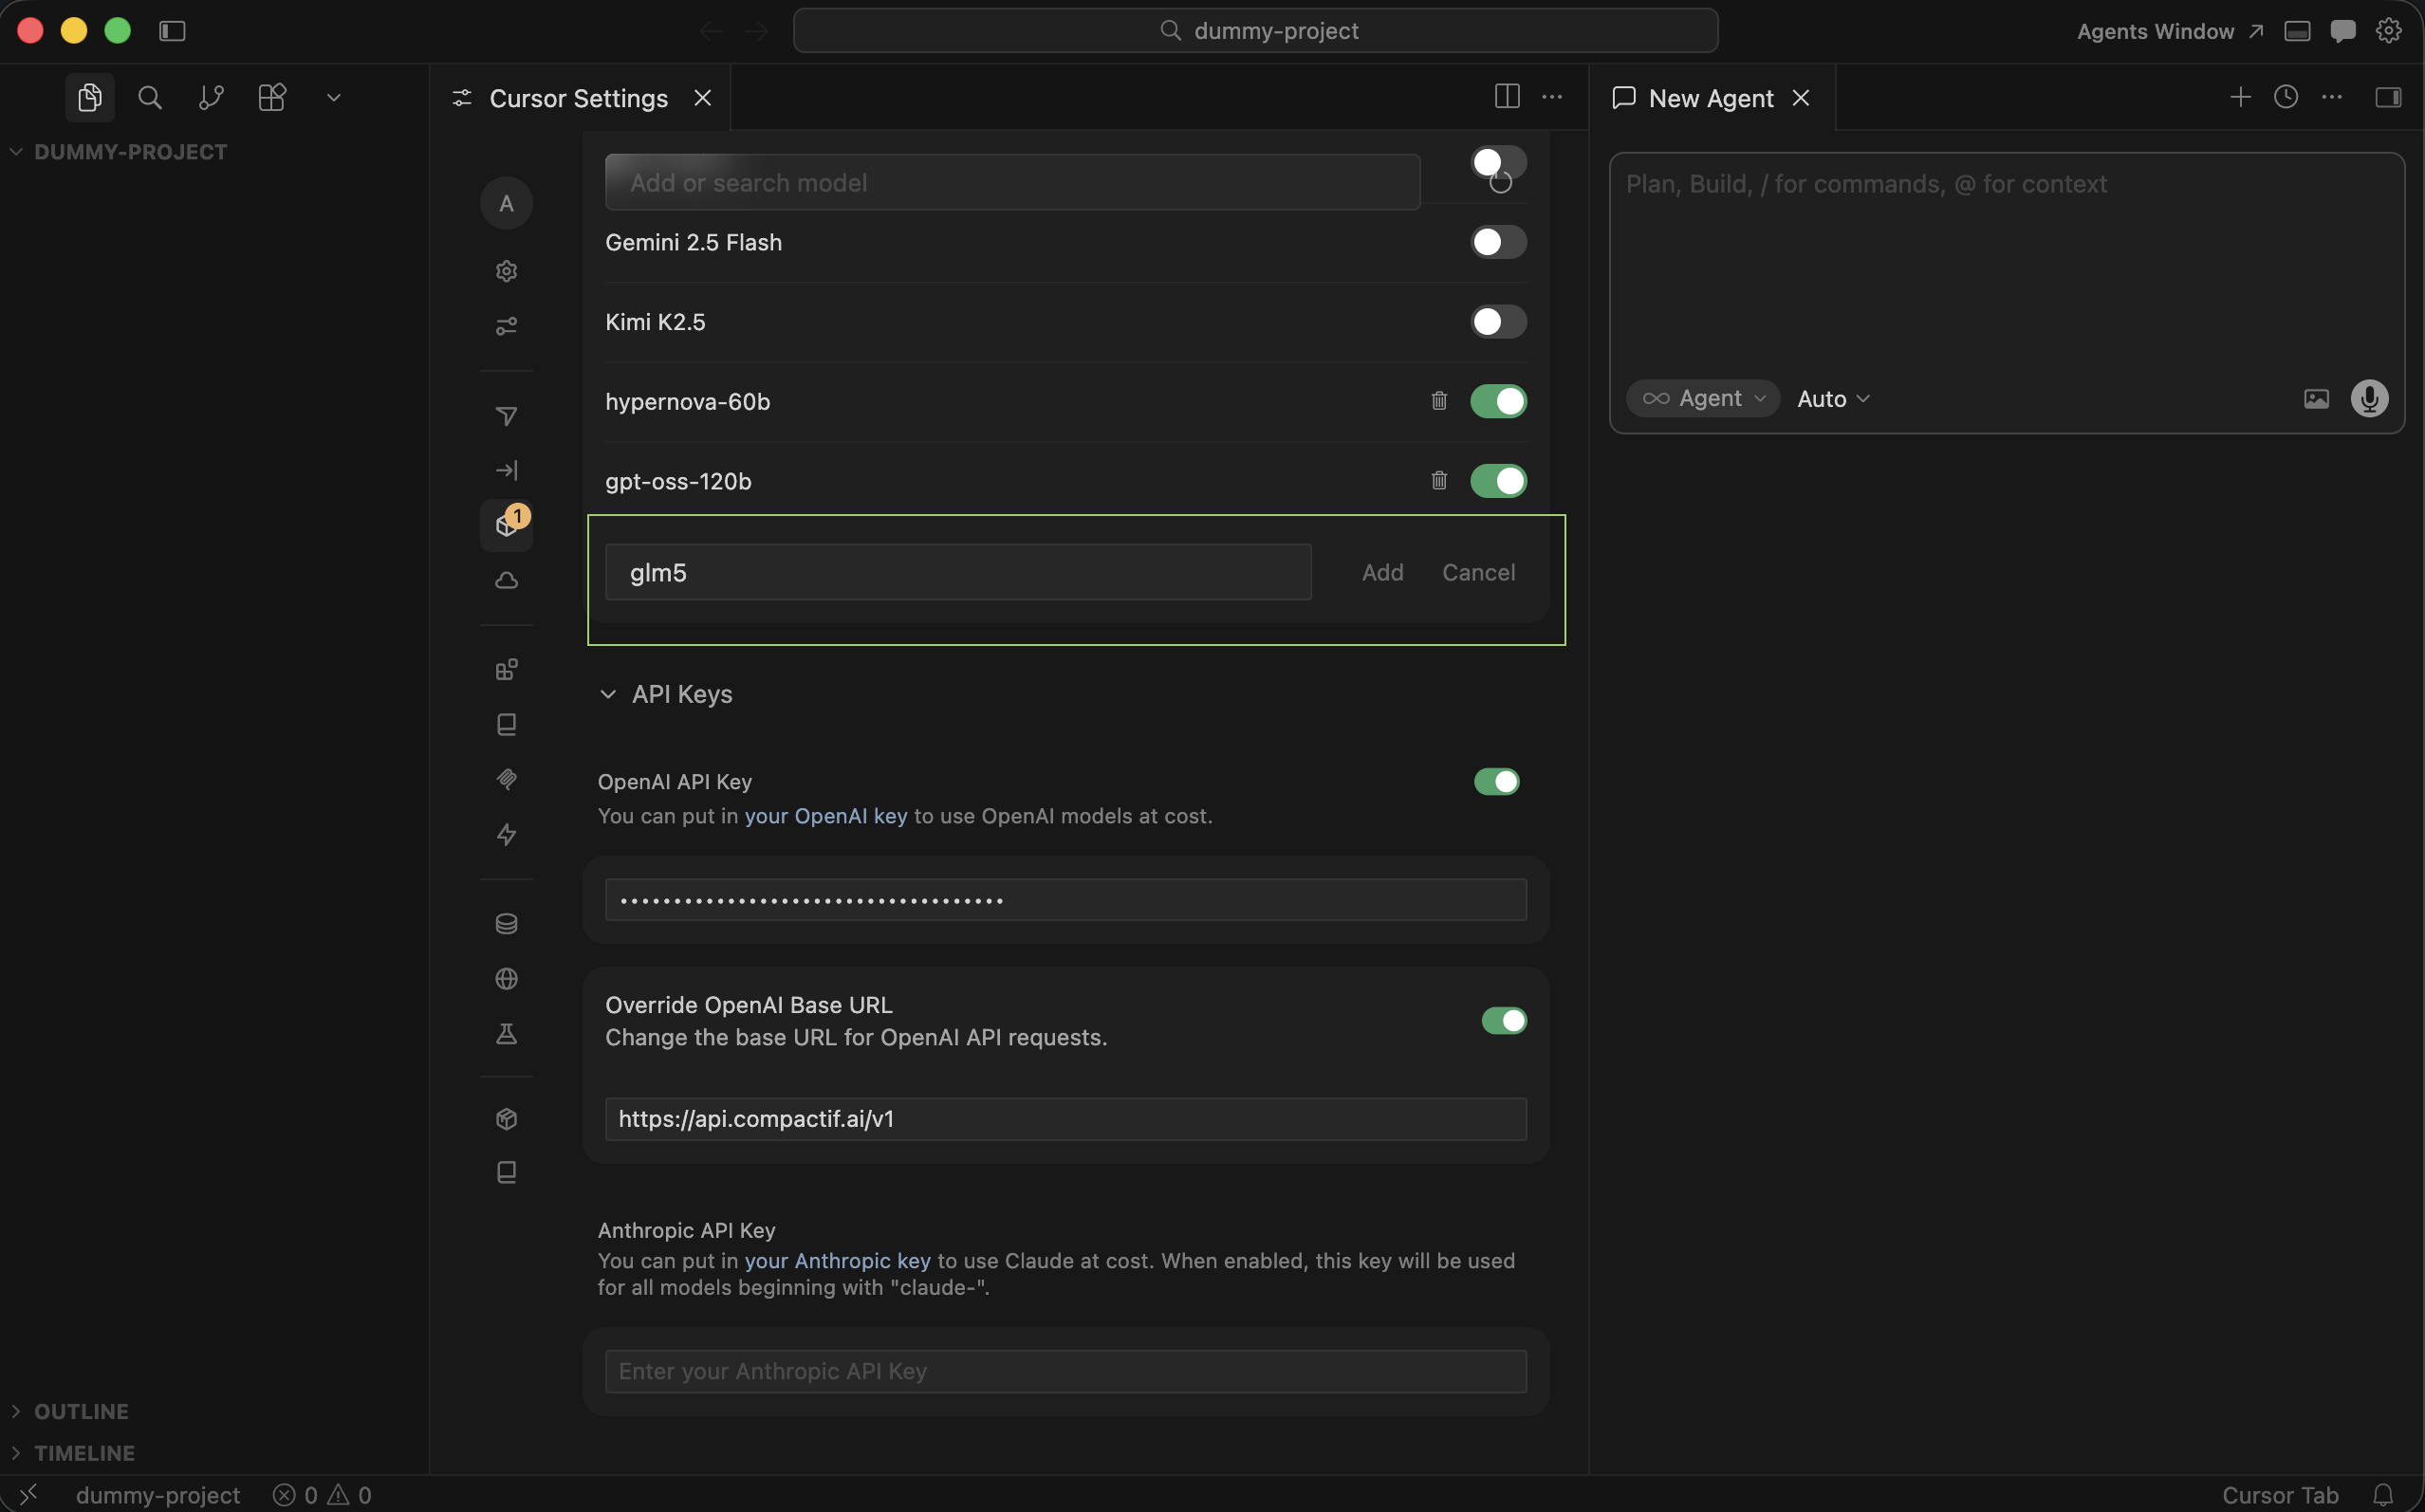Open the cloud agents settings section
Viewport: 2425px width, 1512px height.
click(506, 580)
